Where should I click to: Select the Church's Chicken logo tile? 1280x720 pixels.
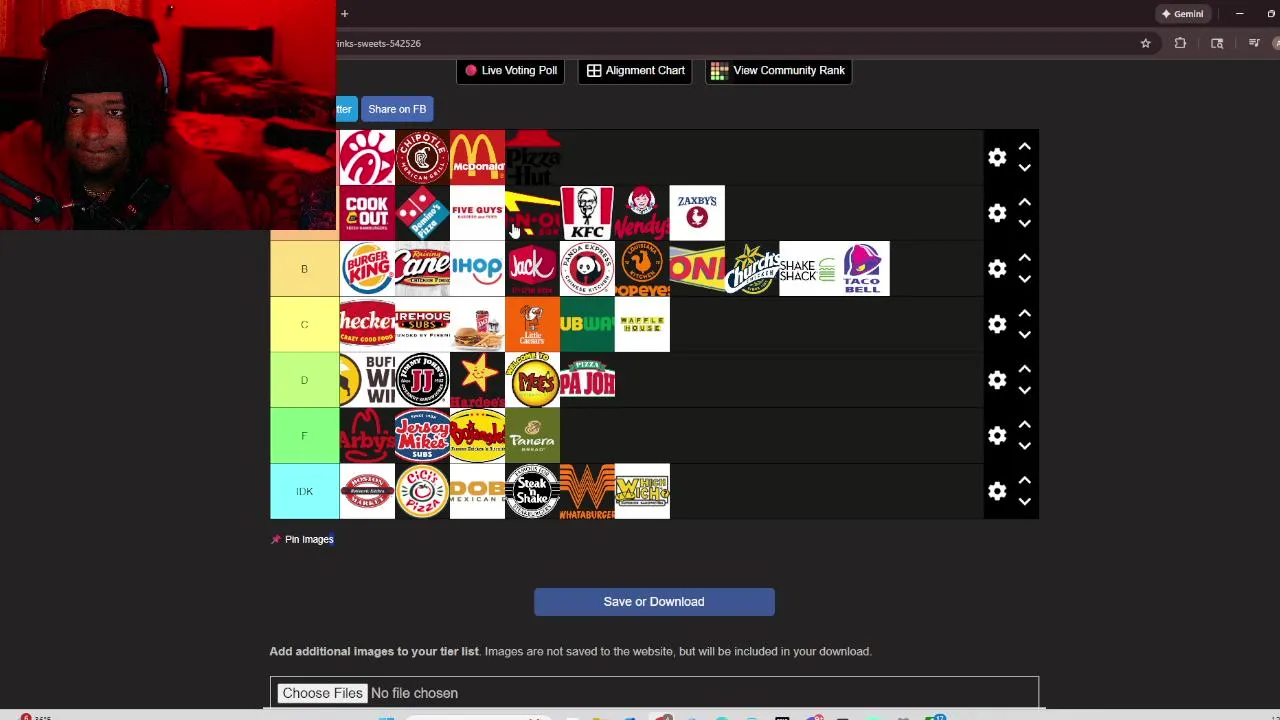[752, 268]
